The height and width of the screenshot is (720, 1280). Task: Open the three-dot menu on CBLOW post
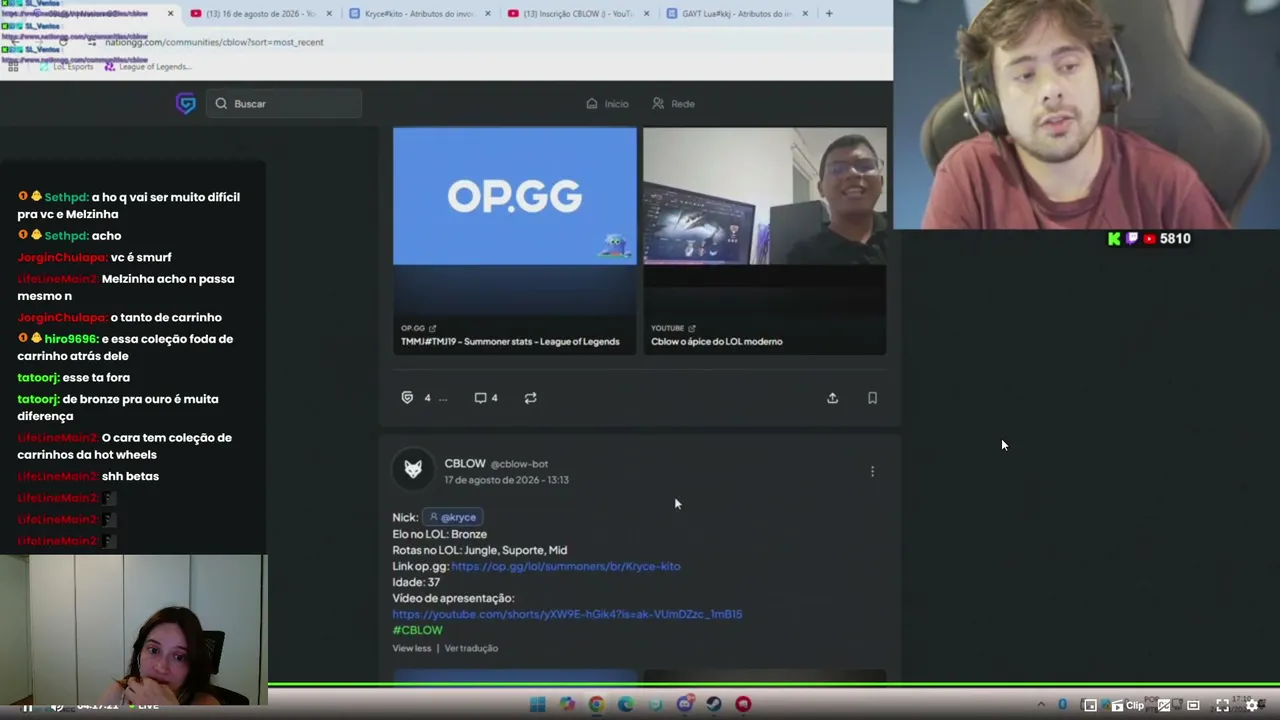point(872,471)
